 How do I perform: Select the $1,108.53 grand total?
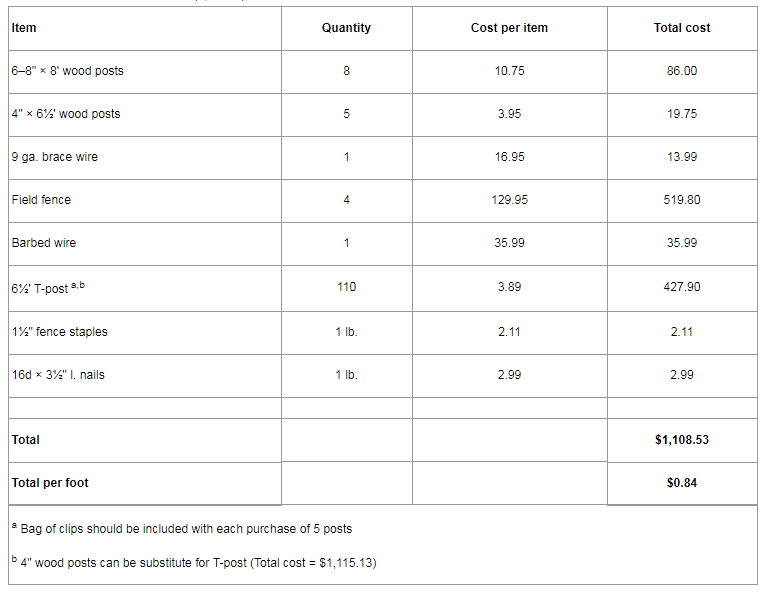click(682, 440)
